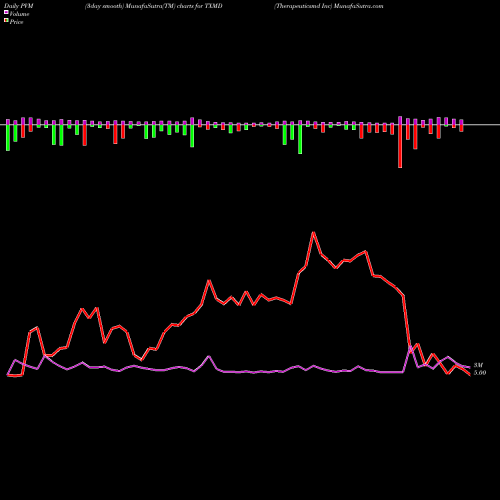This screenshot has height=500, width=500.
Task: Click the '5.60' price end label
Action: click(480, 373)
